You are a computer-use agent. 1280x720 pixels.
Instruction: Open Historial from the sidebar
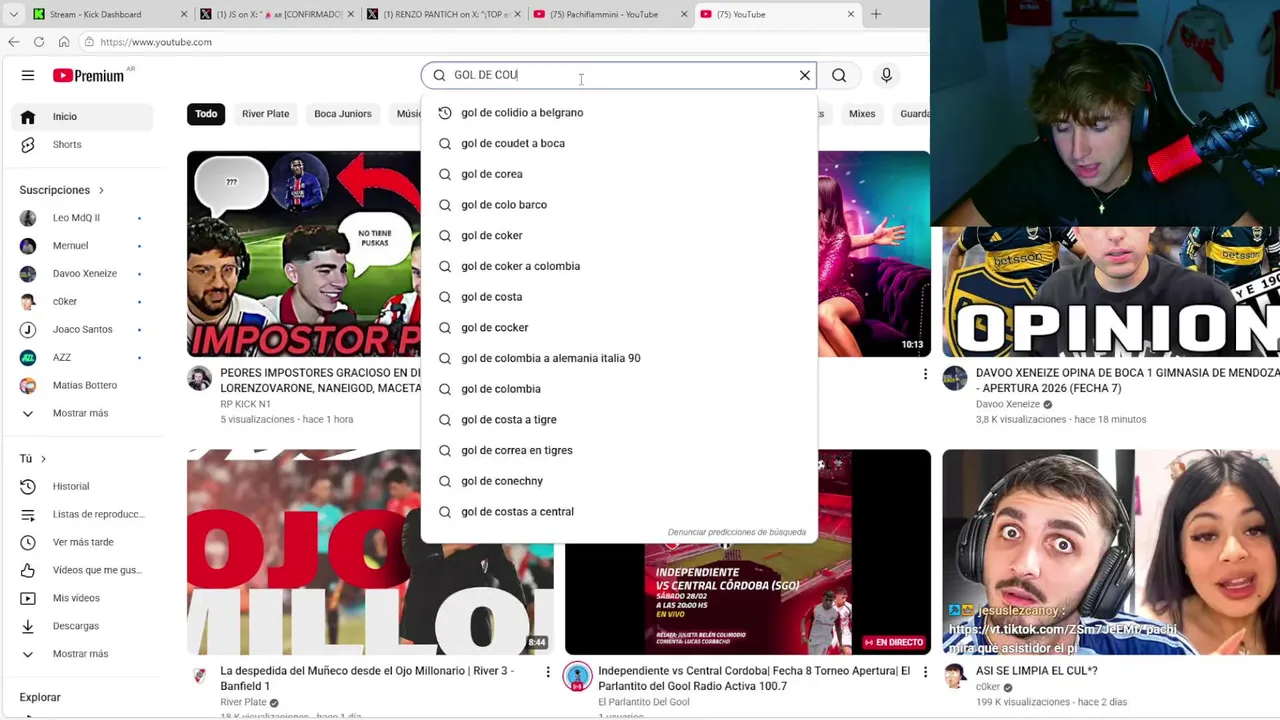point(83,486)
